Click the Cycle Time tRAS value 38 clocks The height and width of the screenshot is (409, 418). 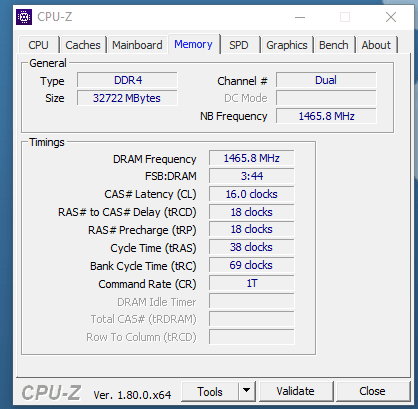pyautogui.click(x=252, y=247)
